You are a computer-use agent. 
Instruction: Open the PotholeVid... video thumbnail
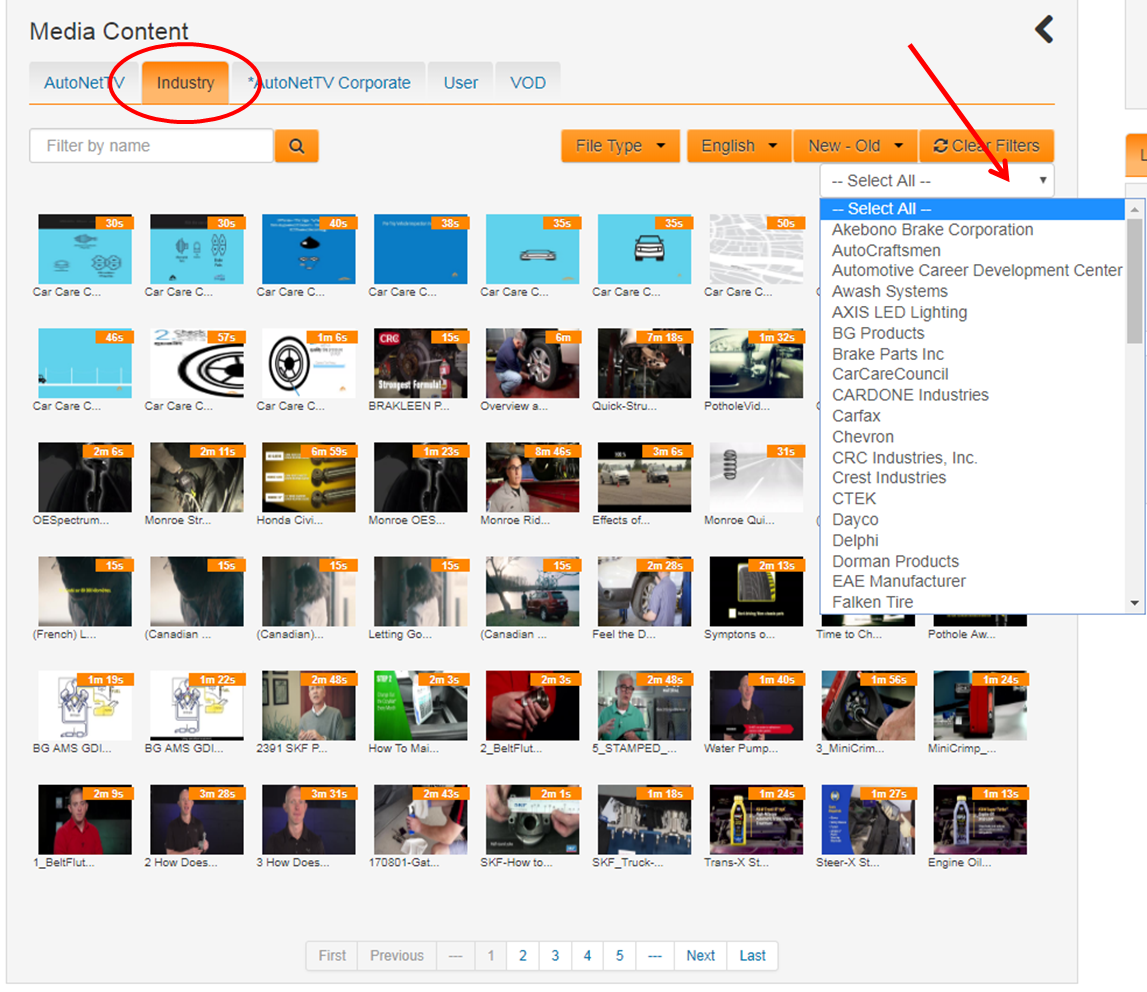point(756,364)
